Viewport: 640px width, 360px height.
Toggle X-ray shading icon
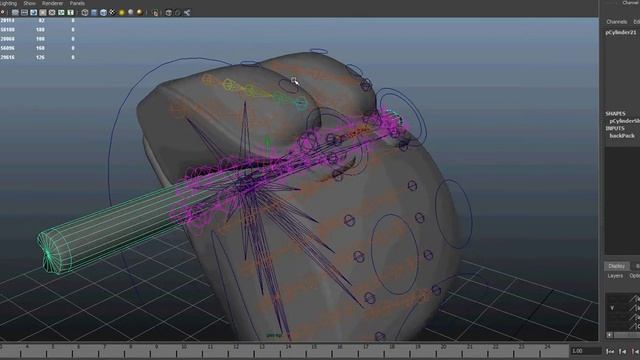(169, 13)
